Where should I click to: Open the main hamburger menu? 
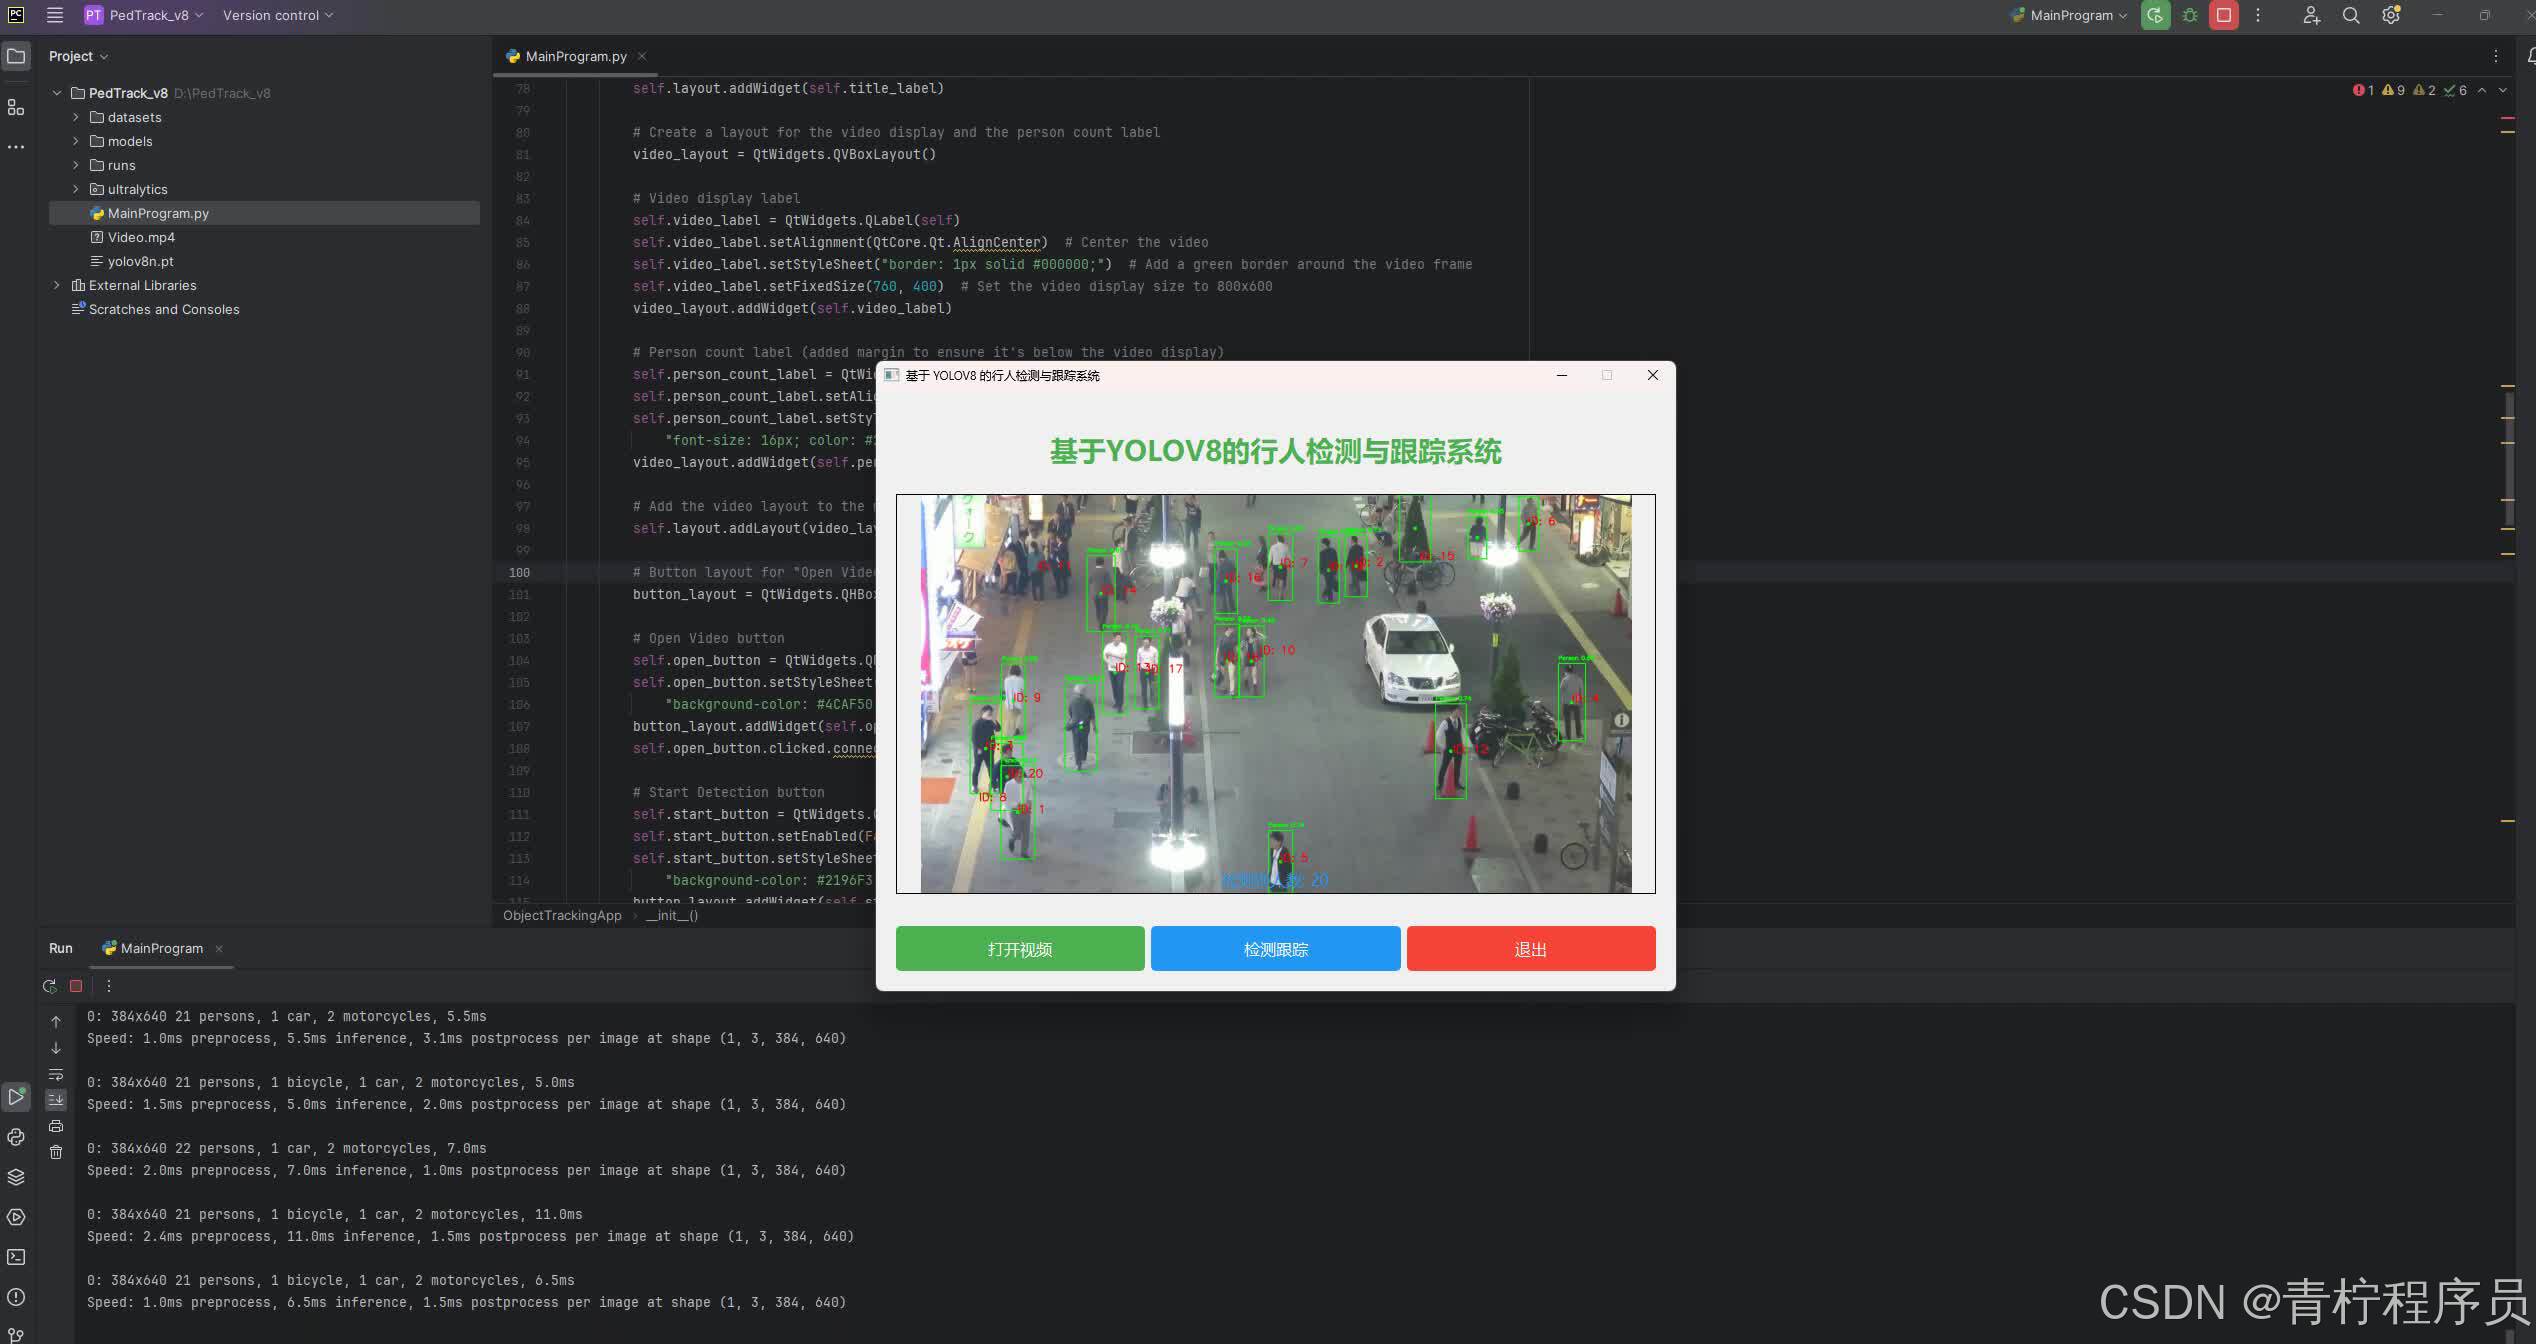click(x=55, y=15)
